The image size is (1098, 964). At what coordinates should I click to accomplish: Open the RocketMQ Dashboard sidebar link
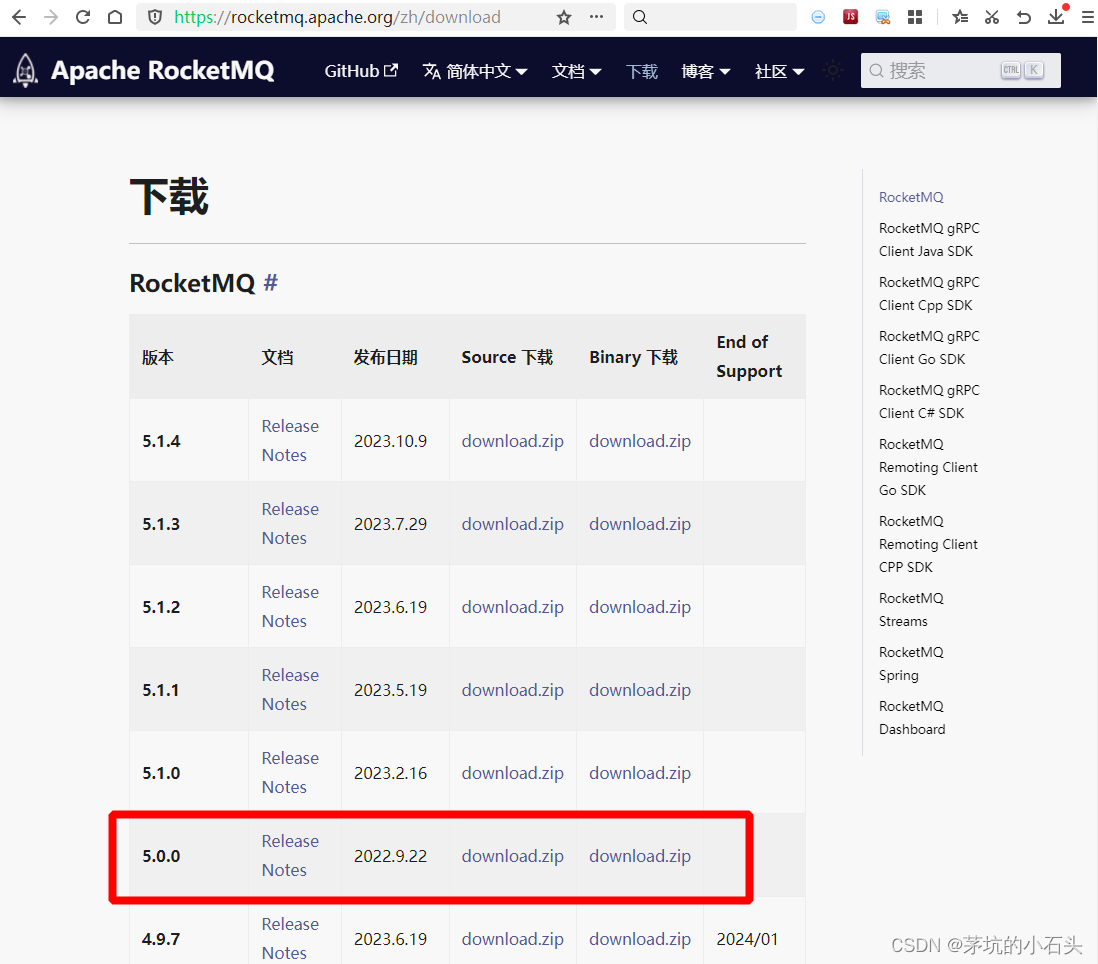coord(911,717)
